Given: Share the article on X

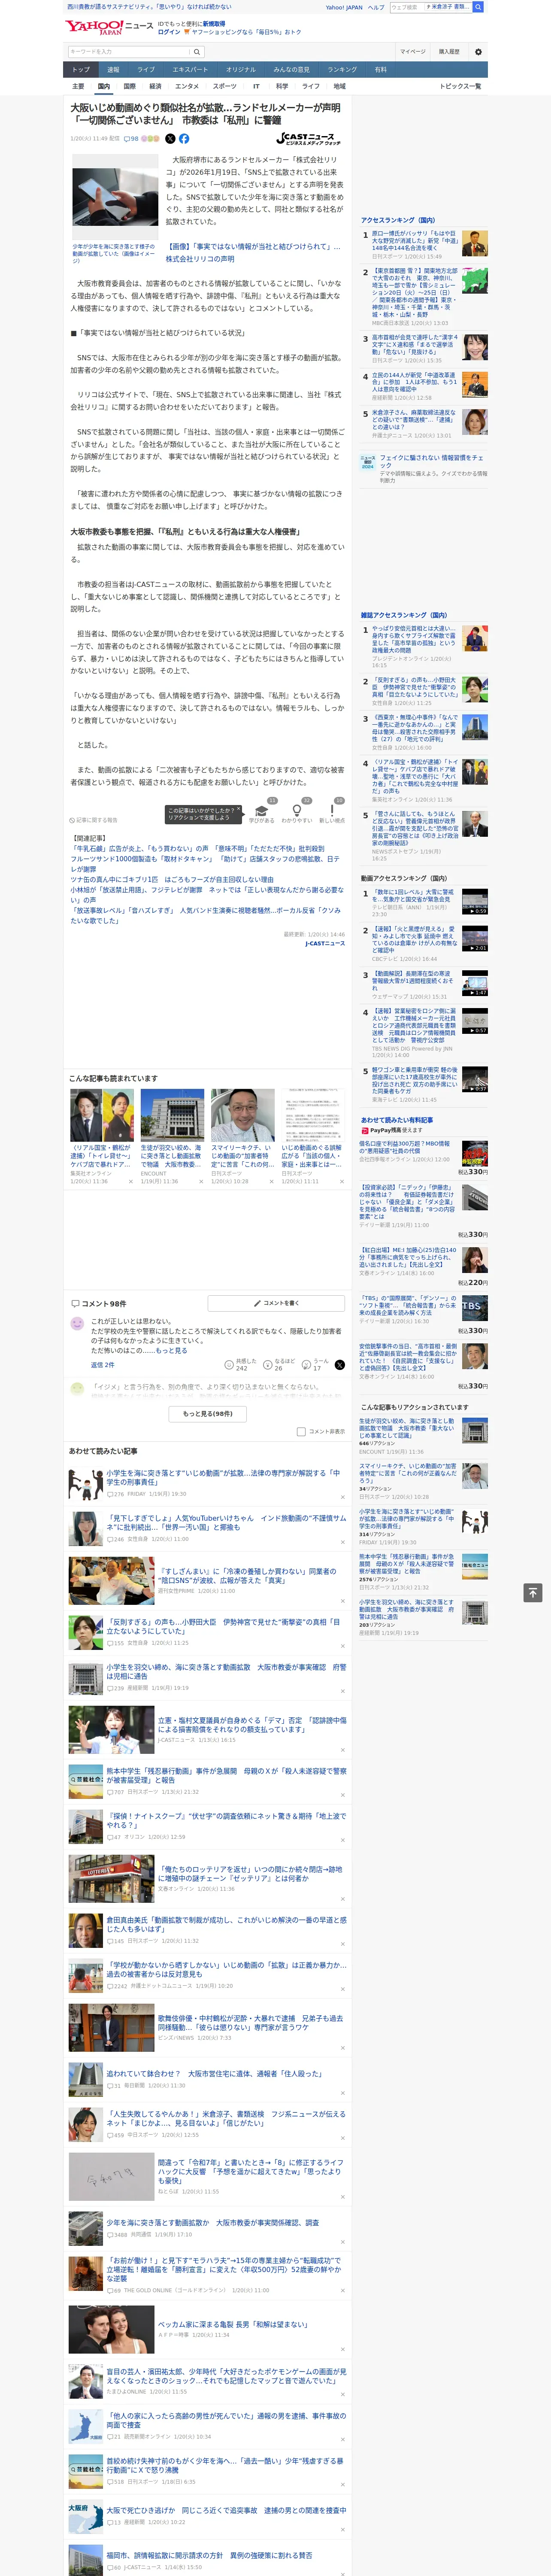Looking at the screenshot, I should coord(170,139).
